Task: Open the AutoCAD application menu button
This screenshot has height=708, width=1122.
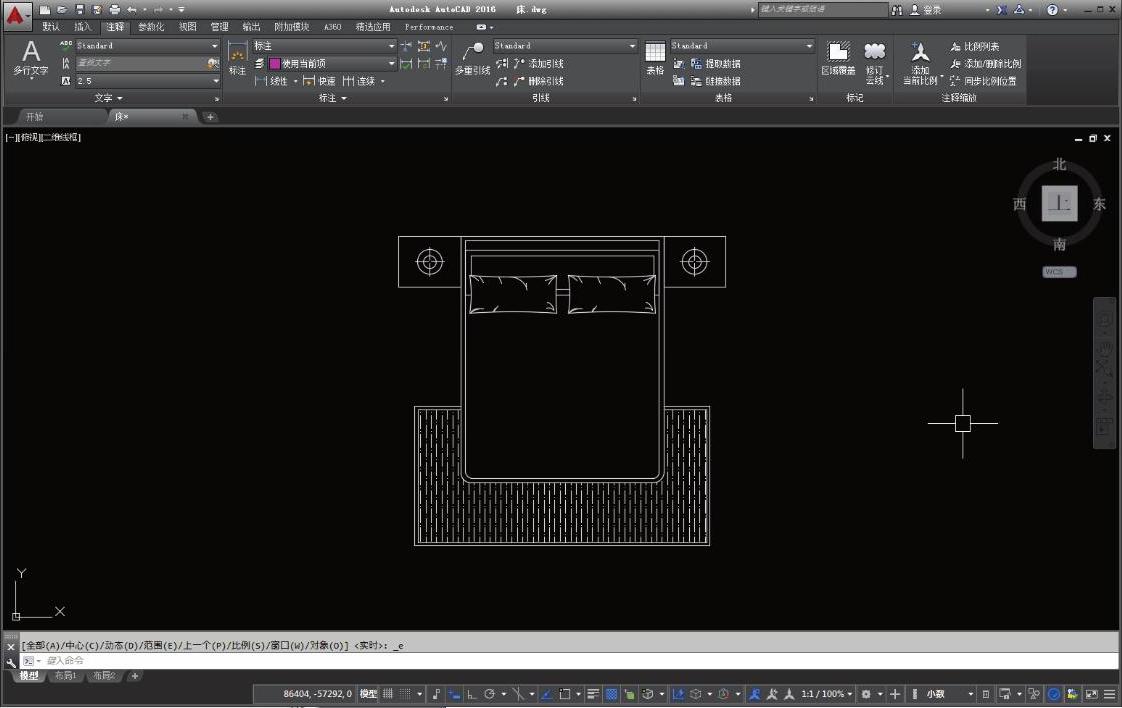Action: [x=16, y=16]
